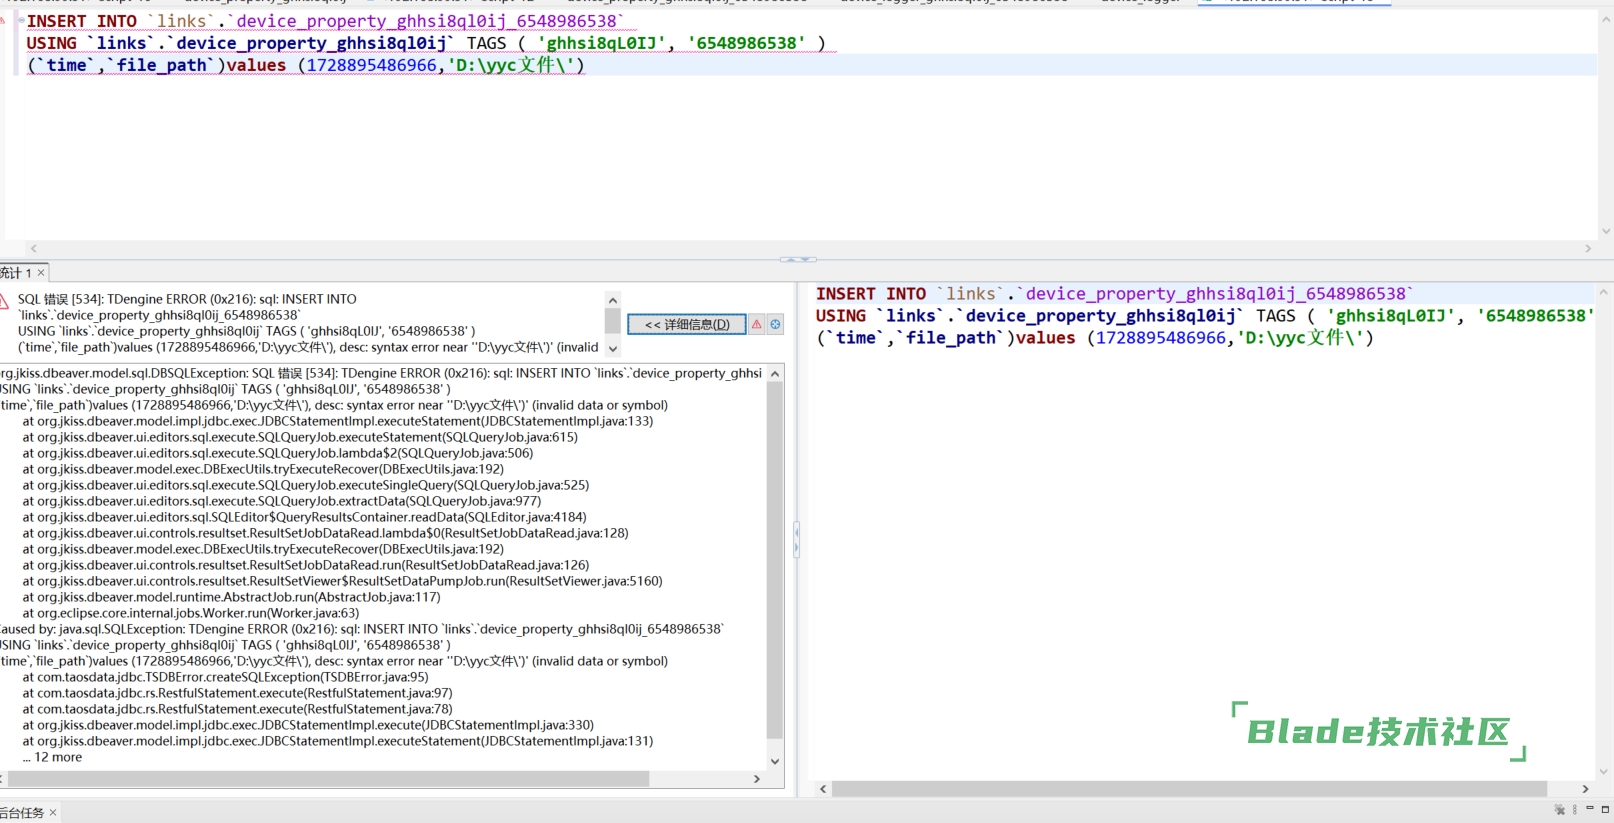Close the 统计 1 result tab
This screenshot has height=823, width=1614.
point(41,273)
